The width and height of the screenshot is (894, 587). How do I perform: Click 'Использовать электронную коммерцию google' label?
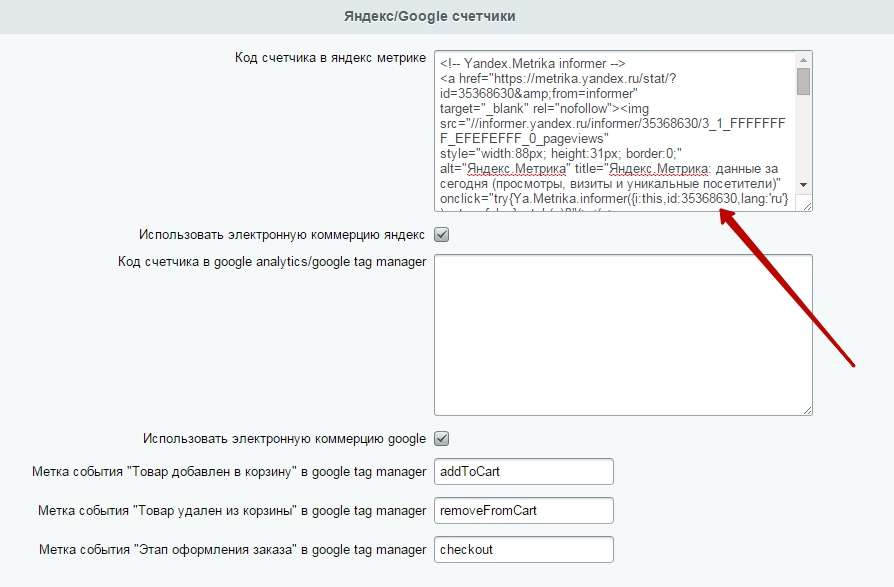[x=285, y=439]
